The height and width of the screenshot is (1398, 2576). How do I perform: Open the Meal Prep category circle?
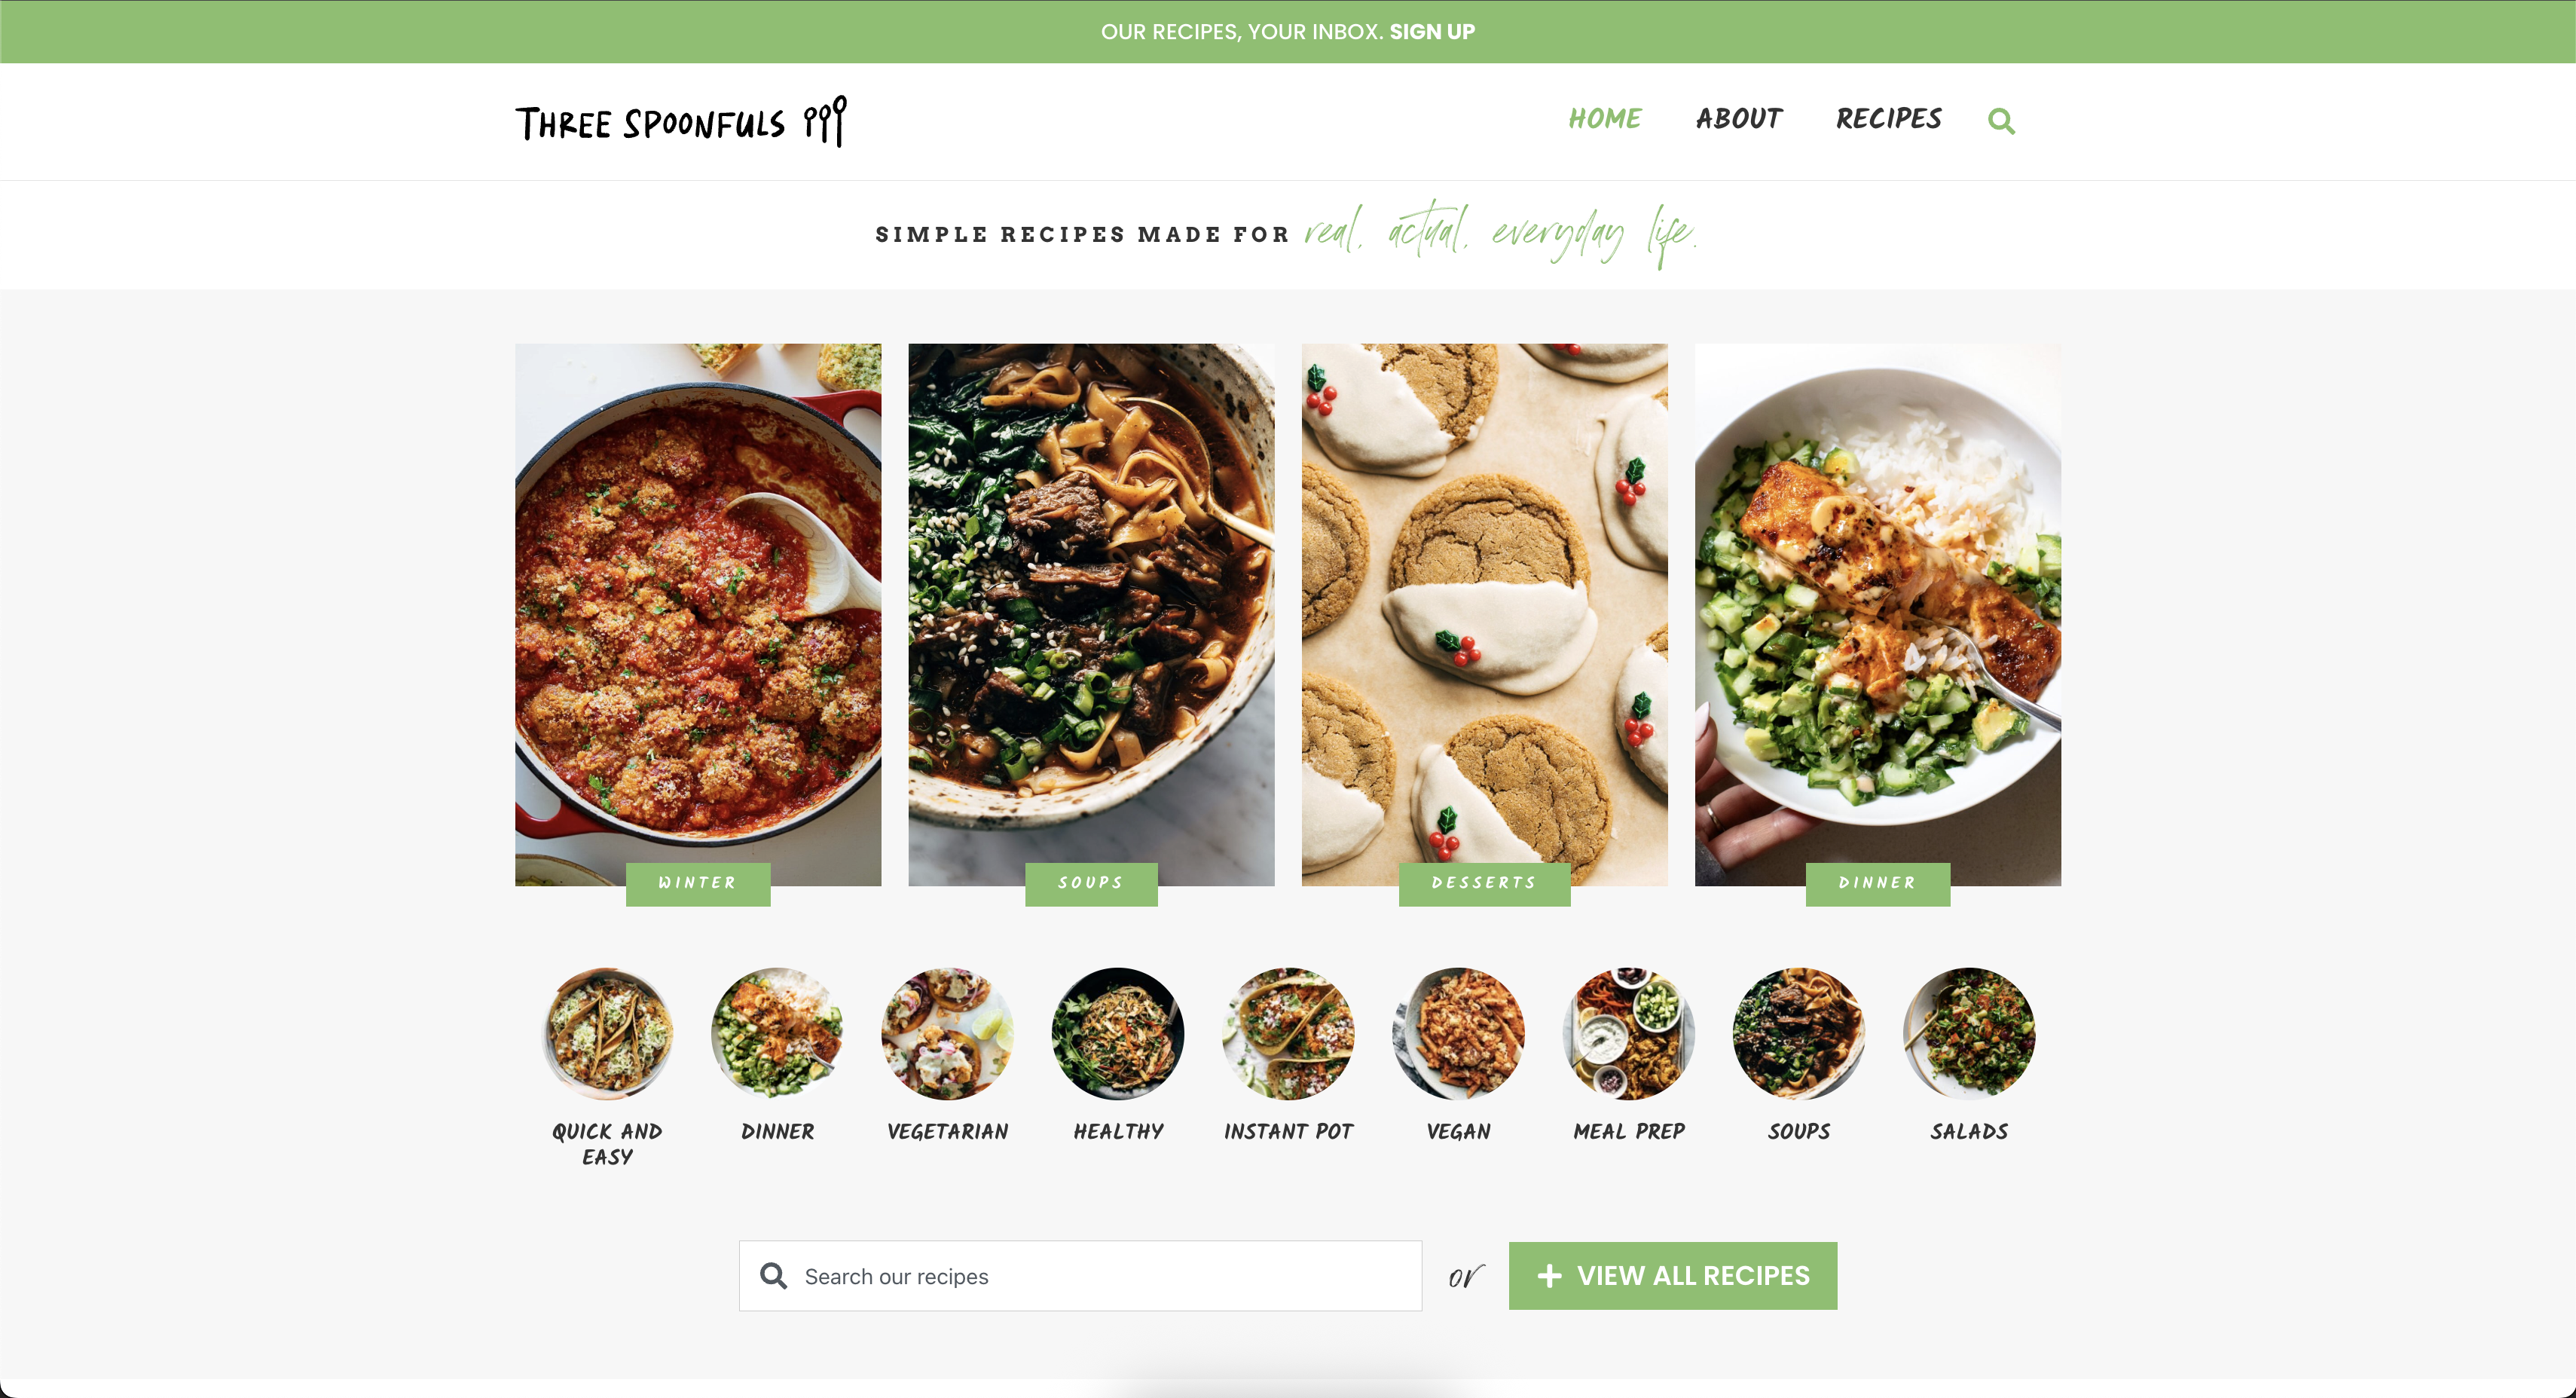point(1629,1033)
